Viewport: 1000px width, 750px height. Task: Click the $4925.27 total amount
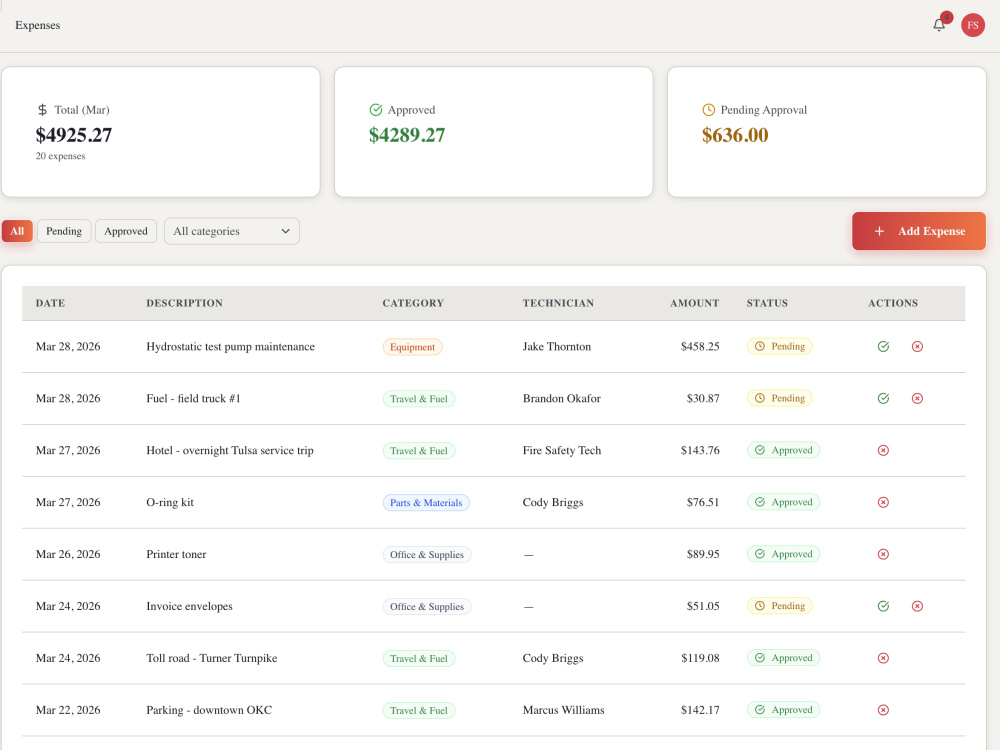pyautogui.click(x=73, y=135)
